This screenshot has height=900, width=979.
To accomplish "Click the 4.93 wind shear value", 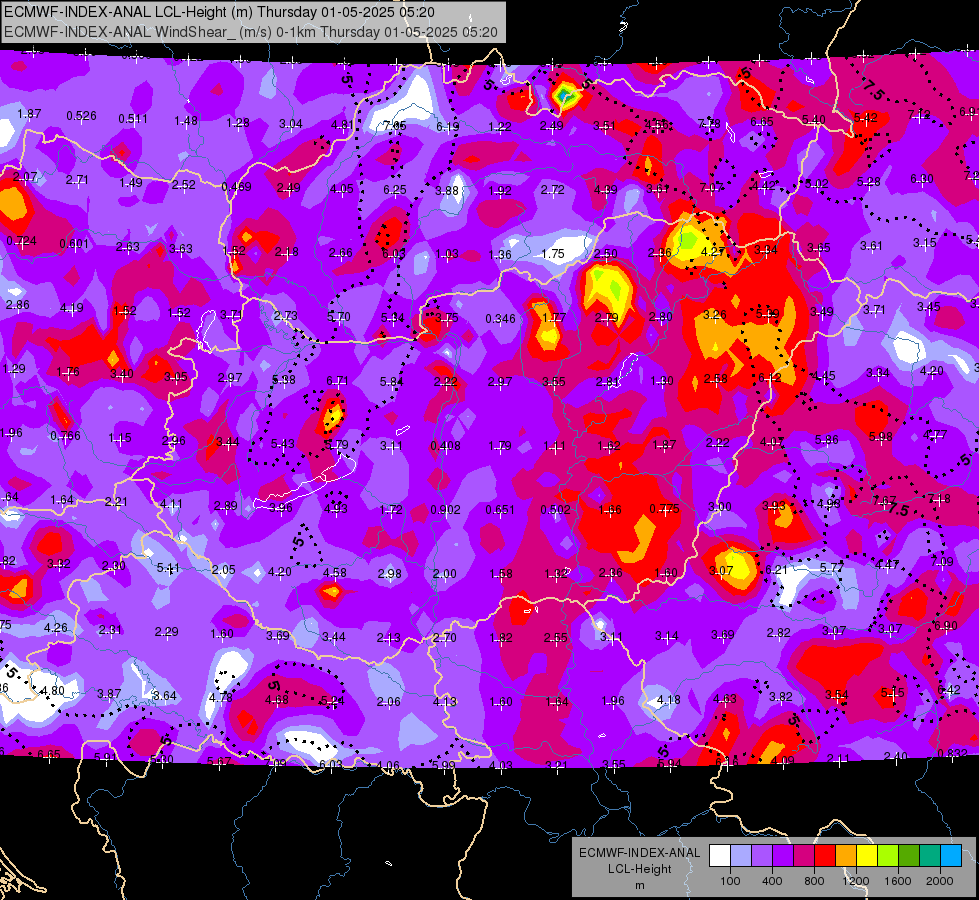I will pos(336,508).
